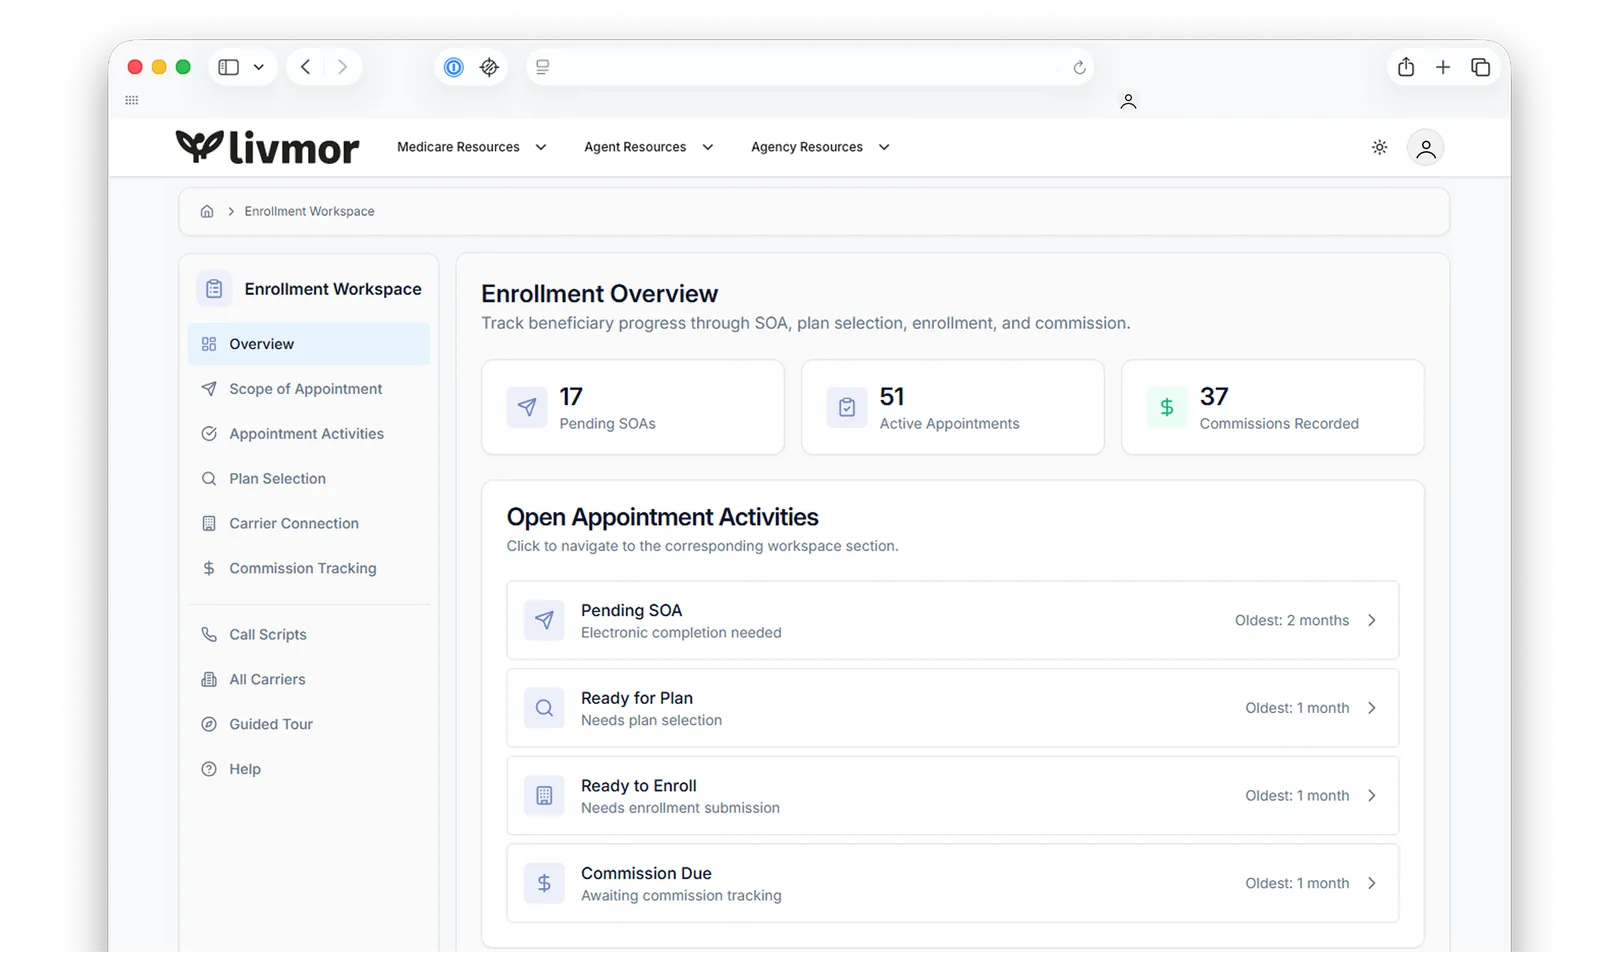Open Call Scripts link
Image resolution: width=1600 pixels, height=978 pixels.
[x=309, y=635]
